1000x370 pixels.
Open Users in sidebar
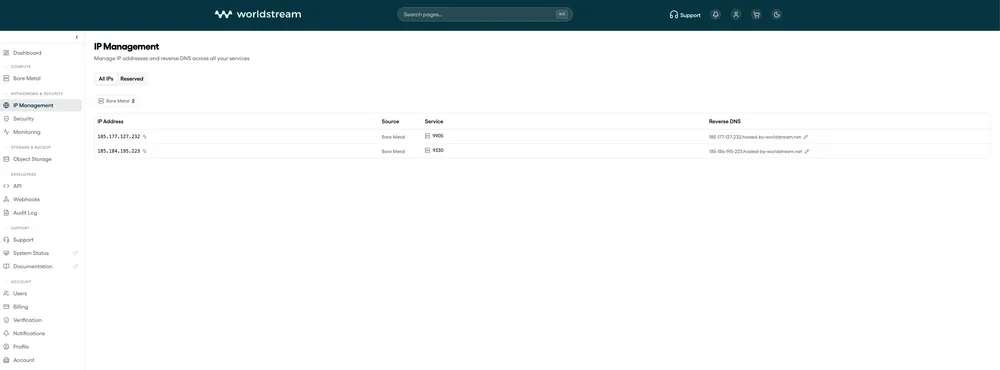[x=20, y=293]
